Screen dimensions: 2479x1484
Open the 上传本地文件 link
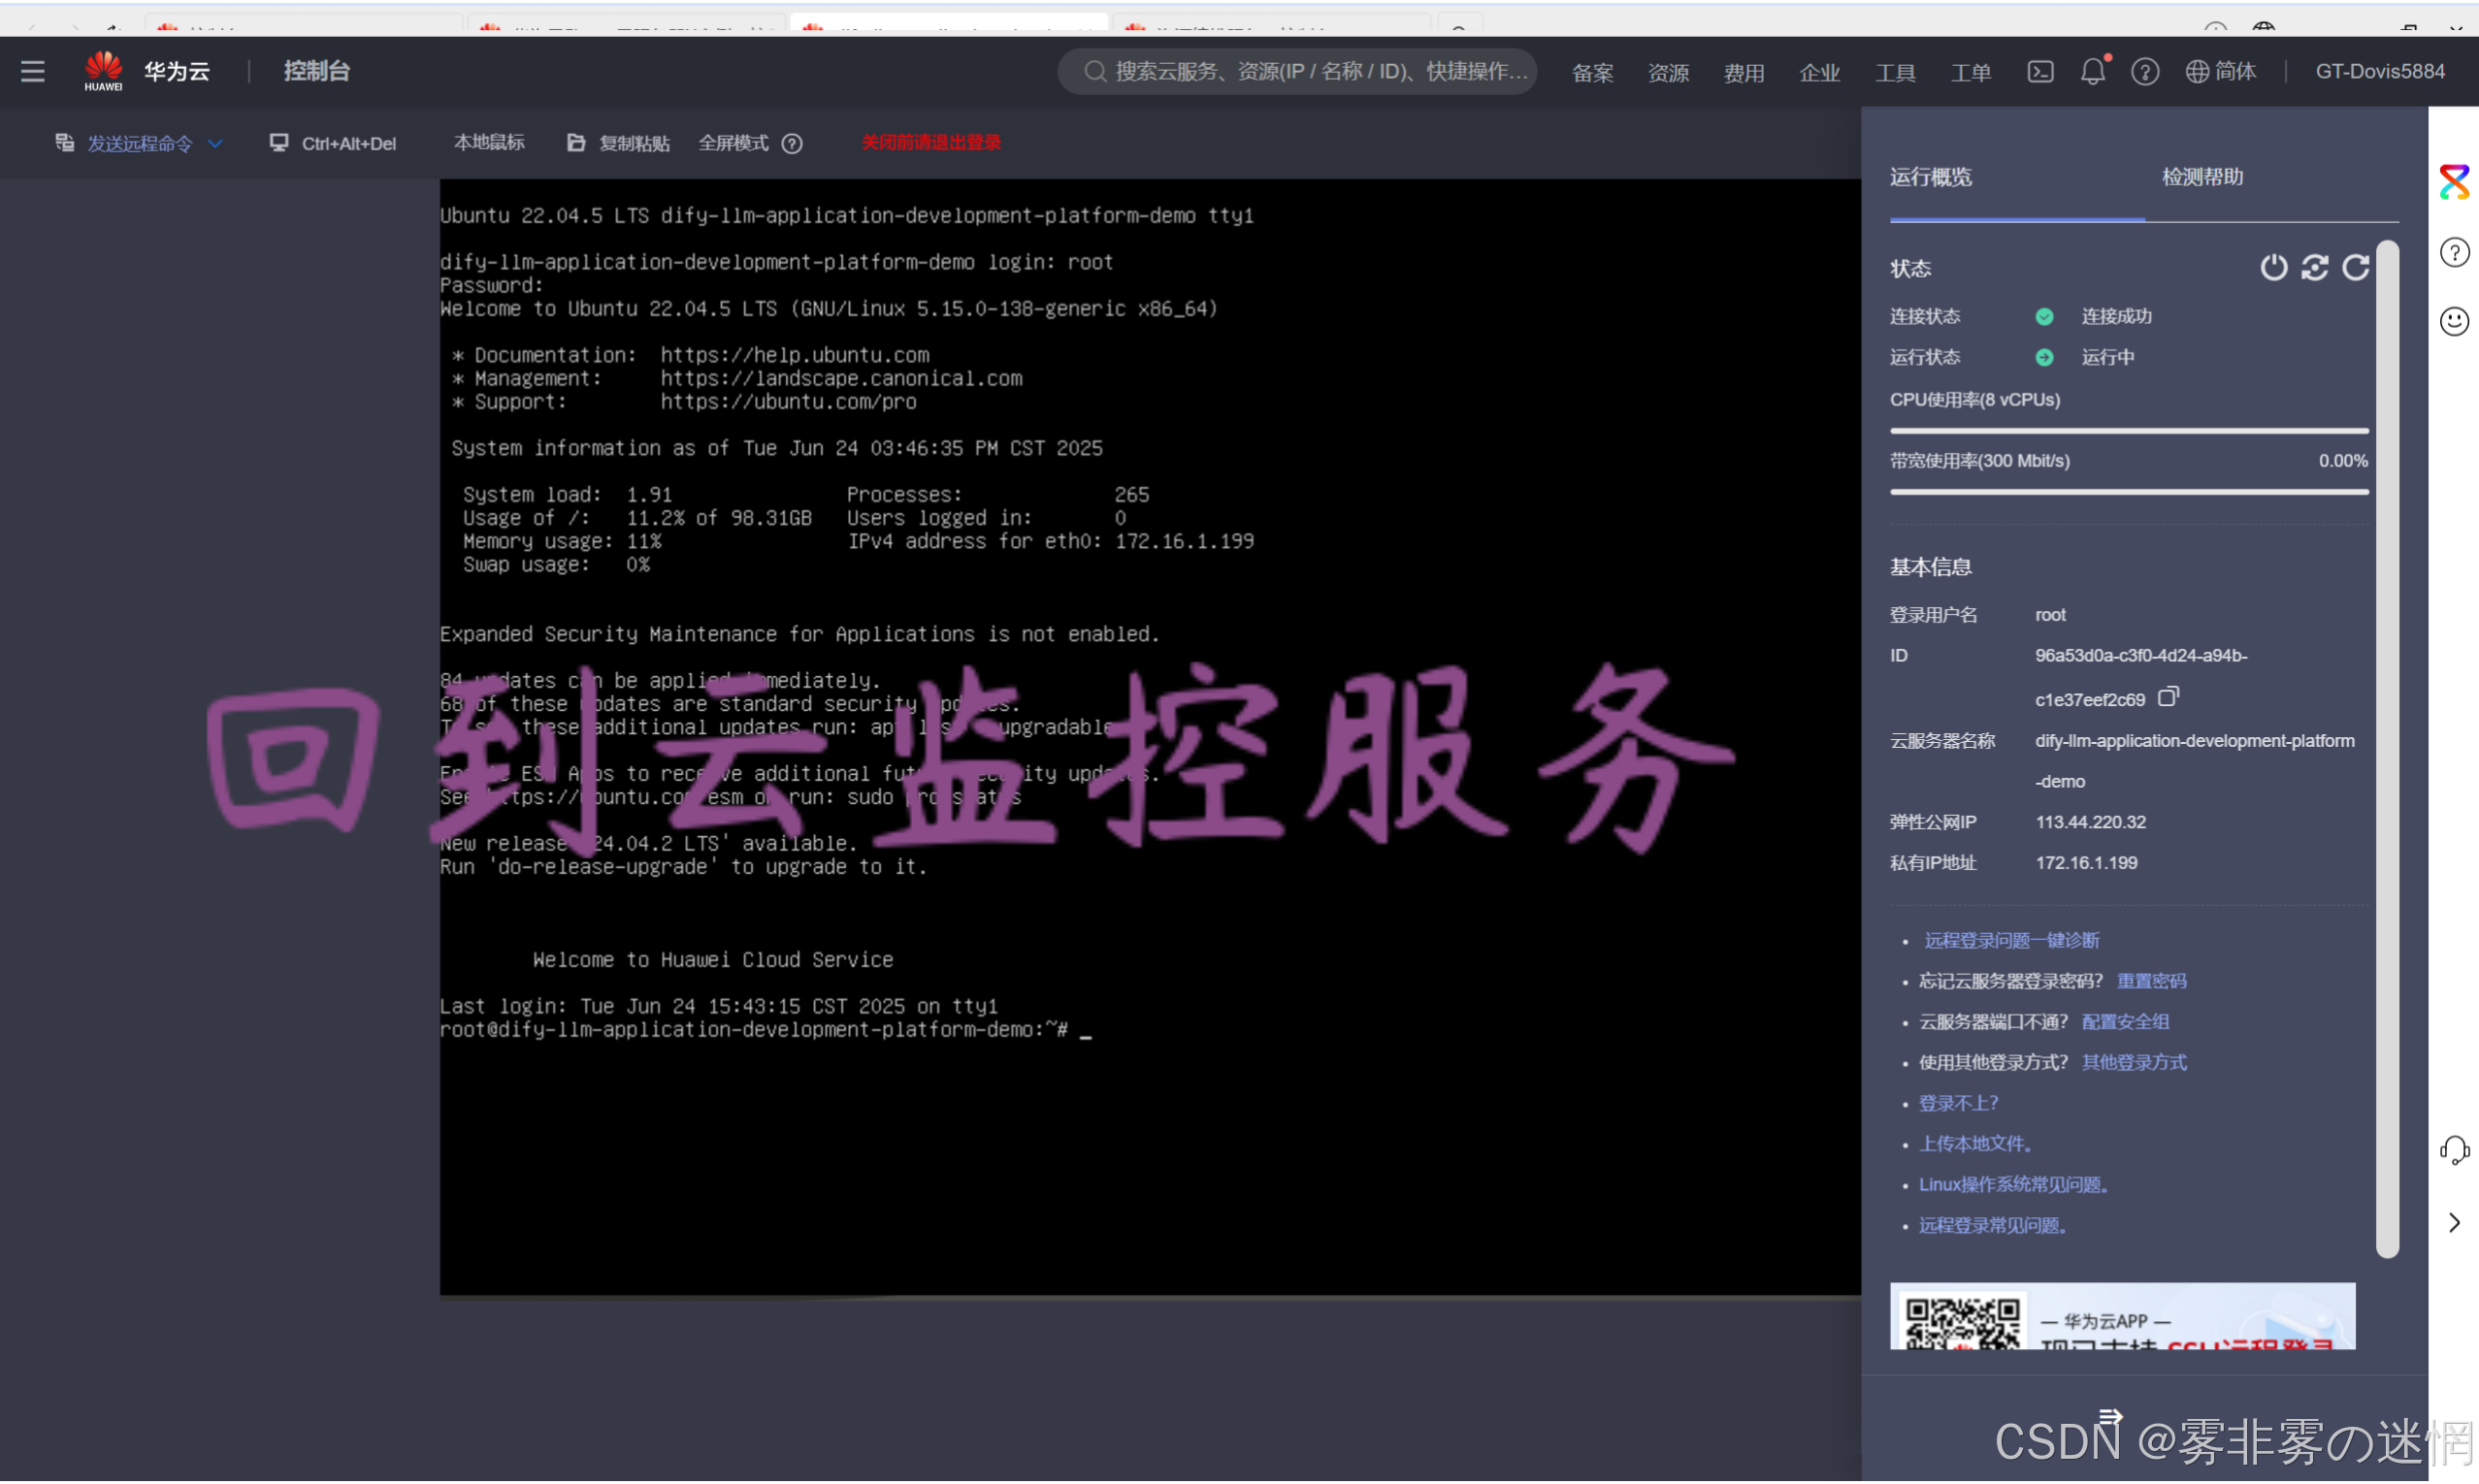pyautogui.click(x=1975, y=1145)
